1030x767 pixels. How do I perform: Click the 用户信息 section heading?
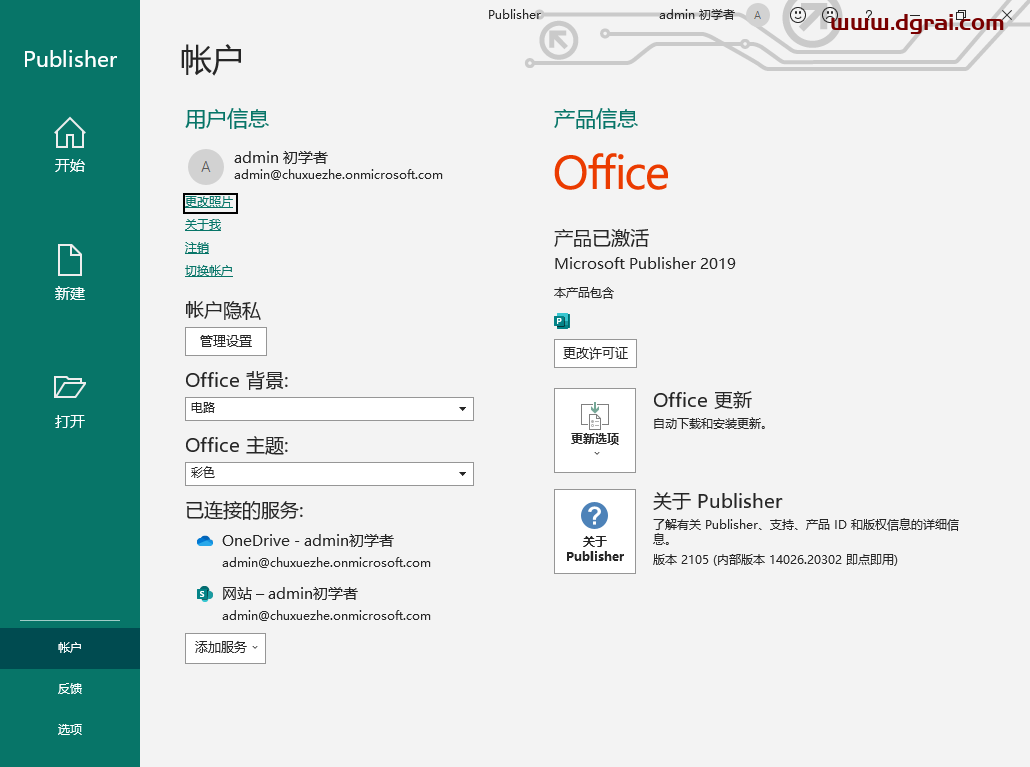(x=227, y=119)
